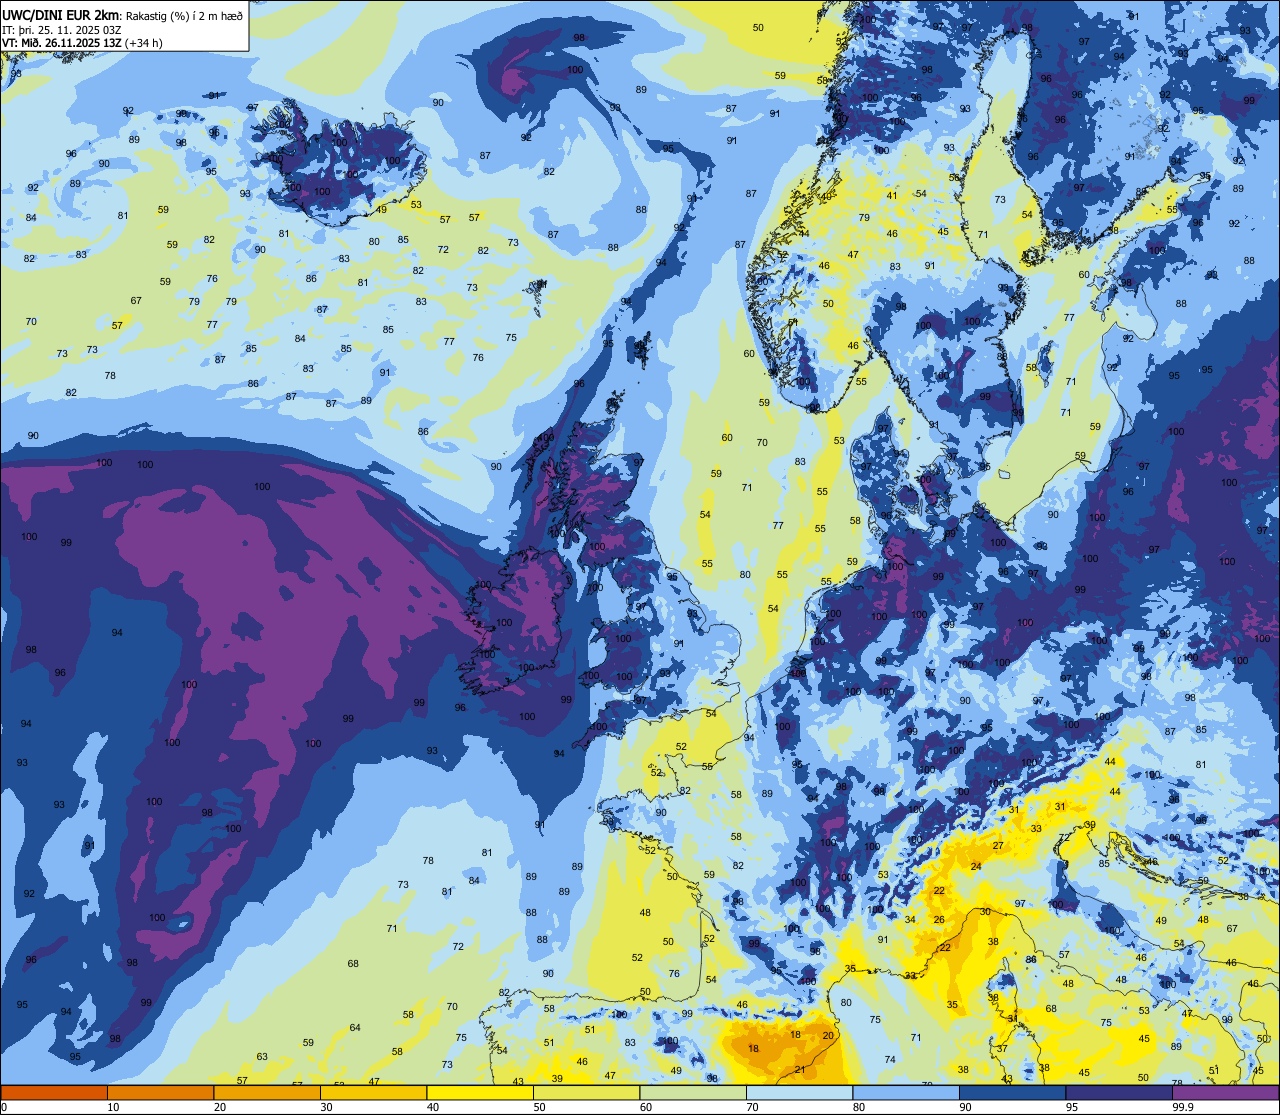Click the legend band between 20 and 30

click(x=267, y=1092)
